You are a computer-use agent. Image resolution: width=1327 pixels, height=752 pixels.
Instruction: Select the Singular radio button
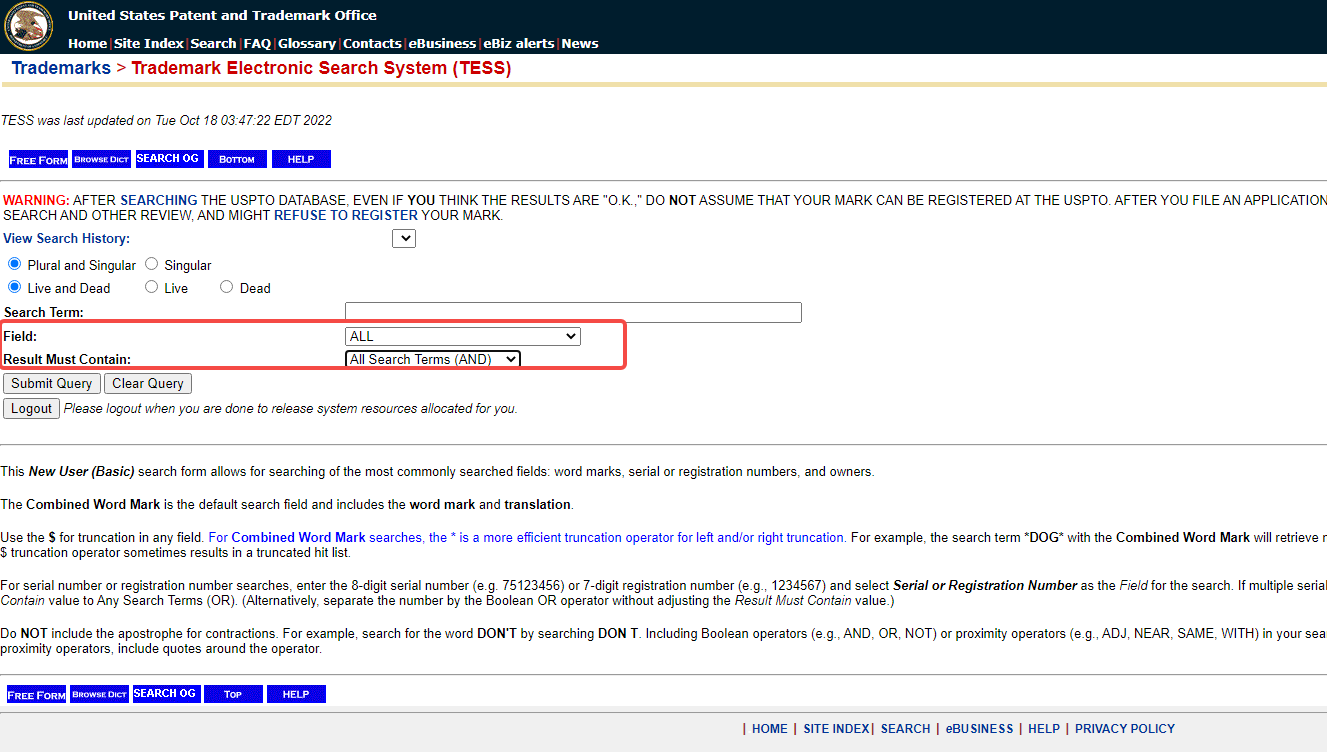tap(151, 264)
